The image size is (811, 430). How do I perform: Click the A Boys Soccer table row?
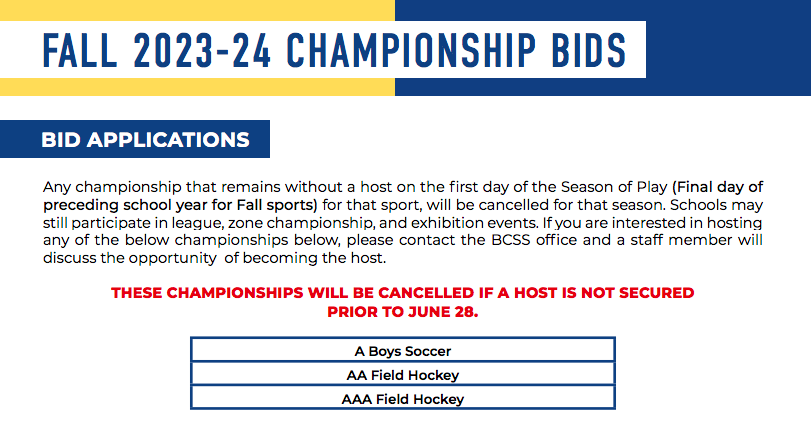pyautogui.click(x=403, y=350)
